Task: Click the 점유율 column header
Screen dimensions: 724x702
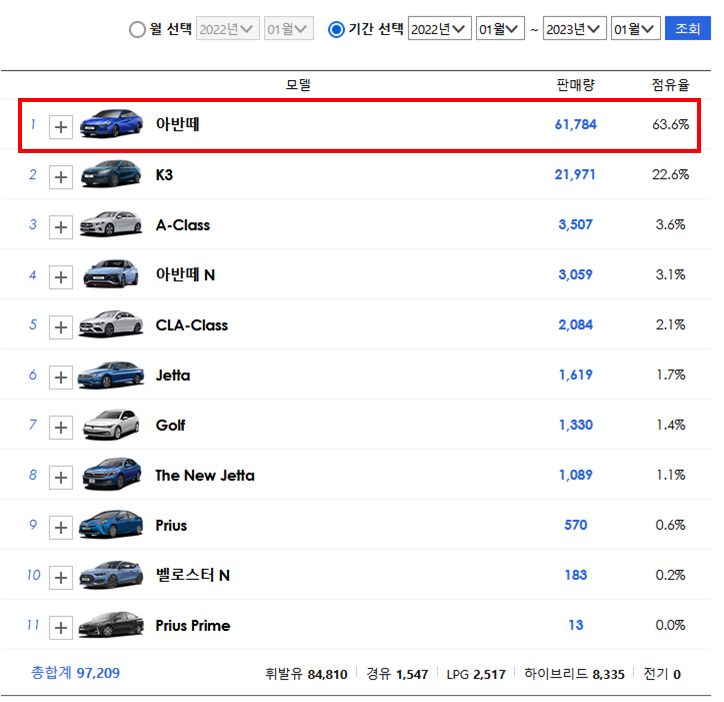Action: point(670,85)
